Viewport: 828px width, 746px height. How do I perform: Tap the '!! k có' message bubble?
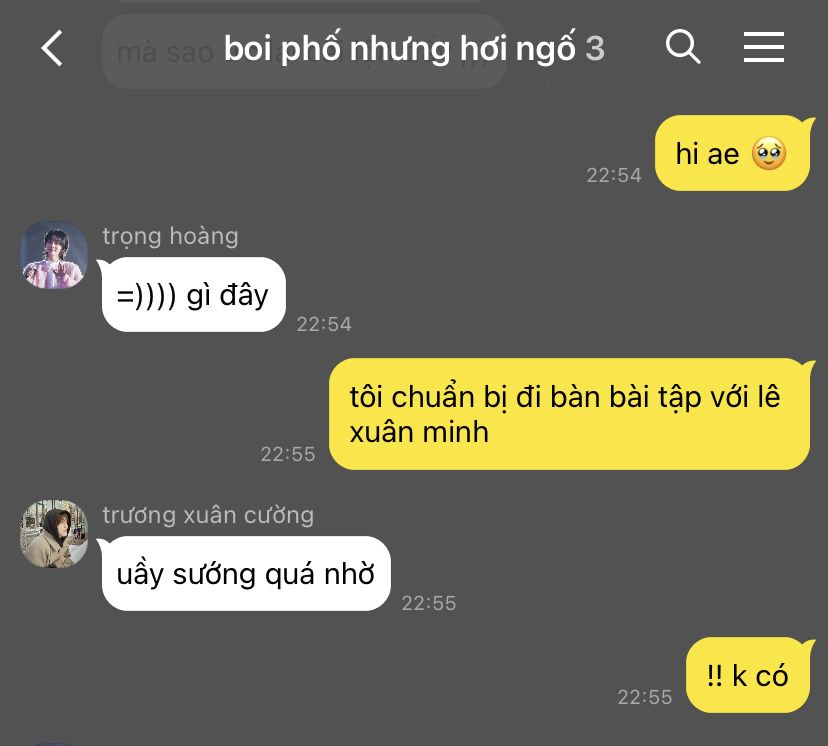[748, 675]
